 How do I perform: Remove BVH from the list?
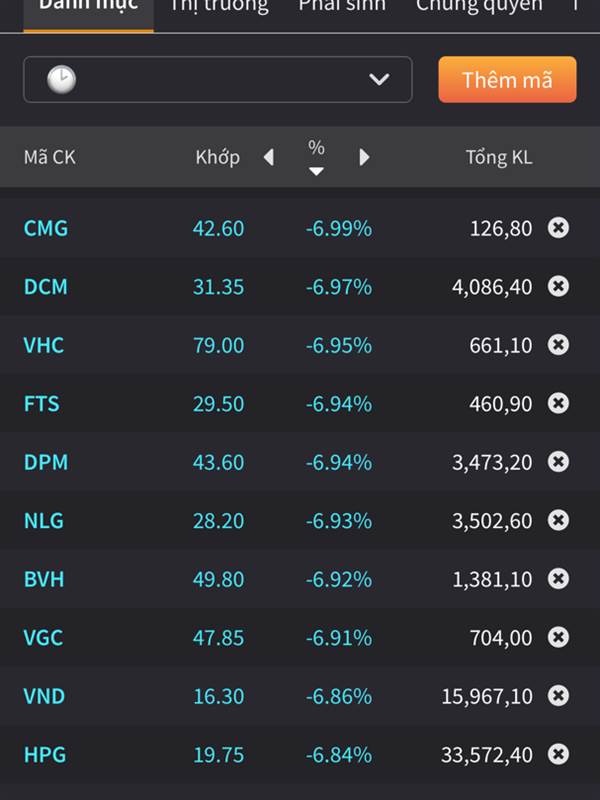click(558, 579)
